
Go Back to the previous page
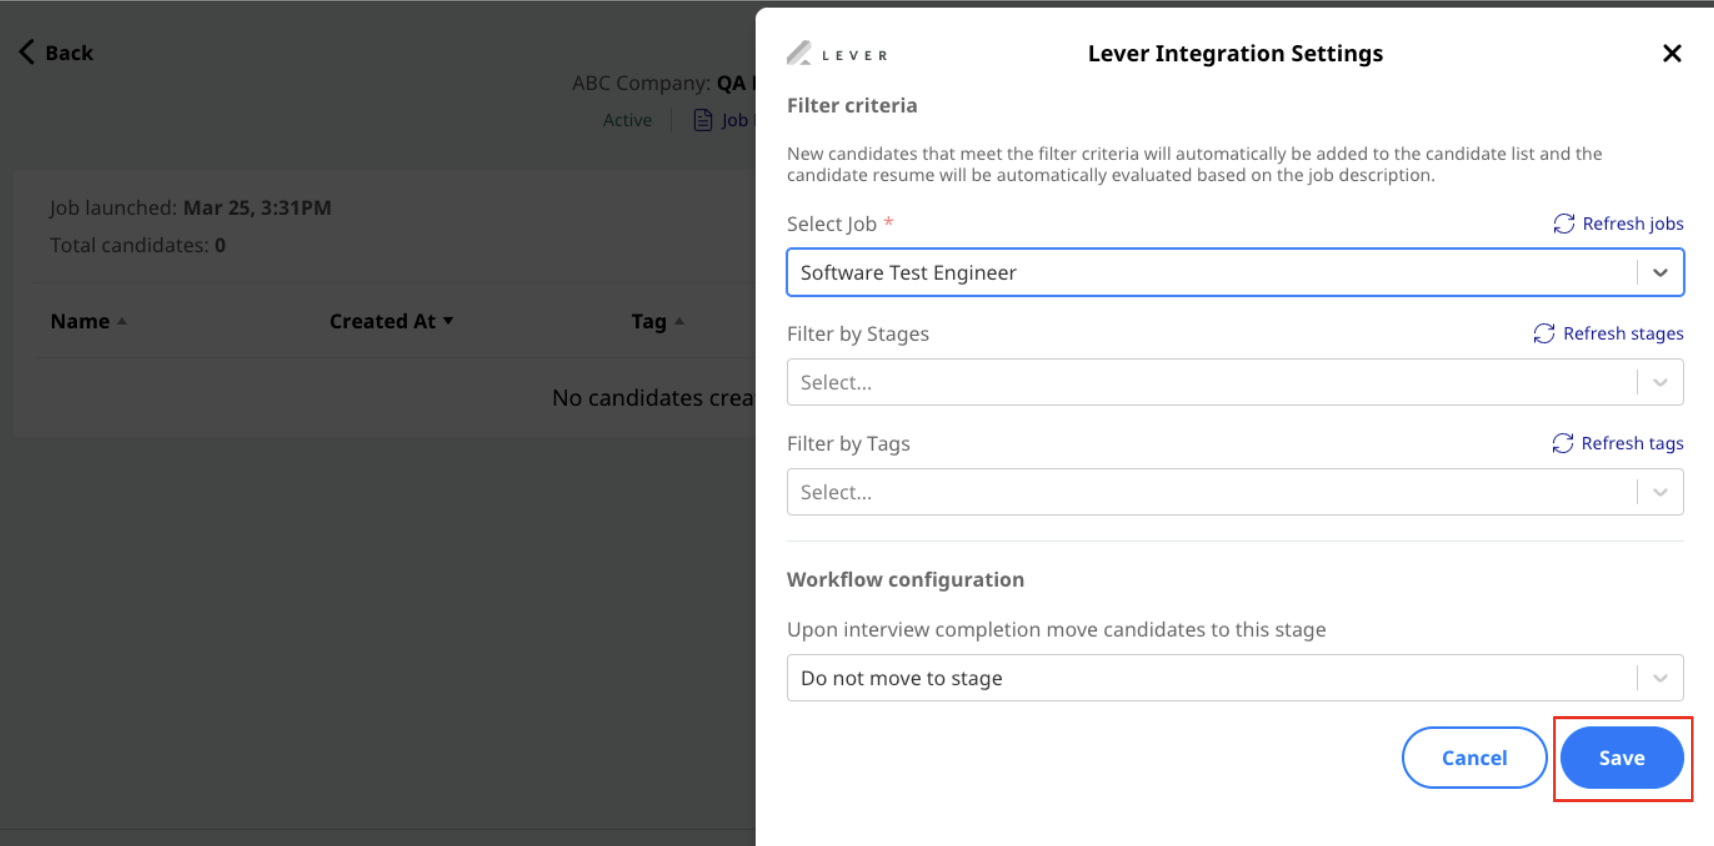(56, 53)
